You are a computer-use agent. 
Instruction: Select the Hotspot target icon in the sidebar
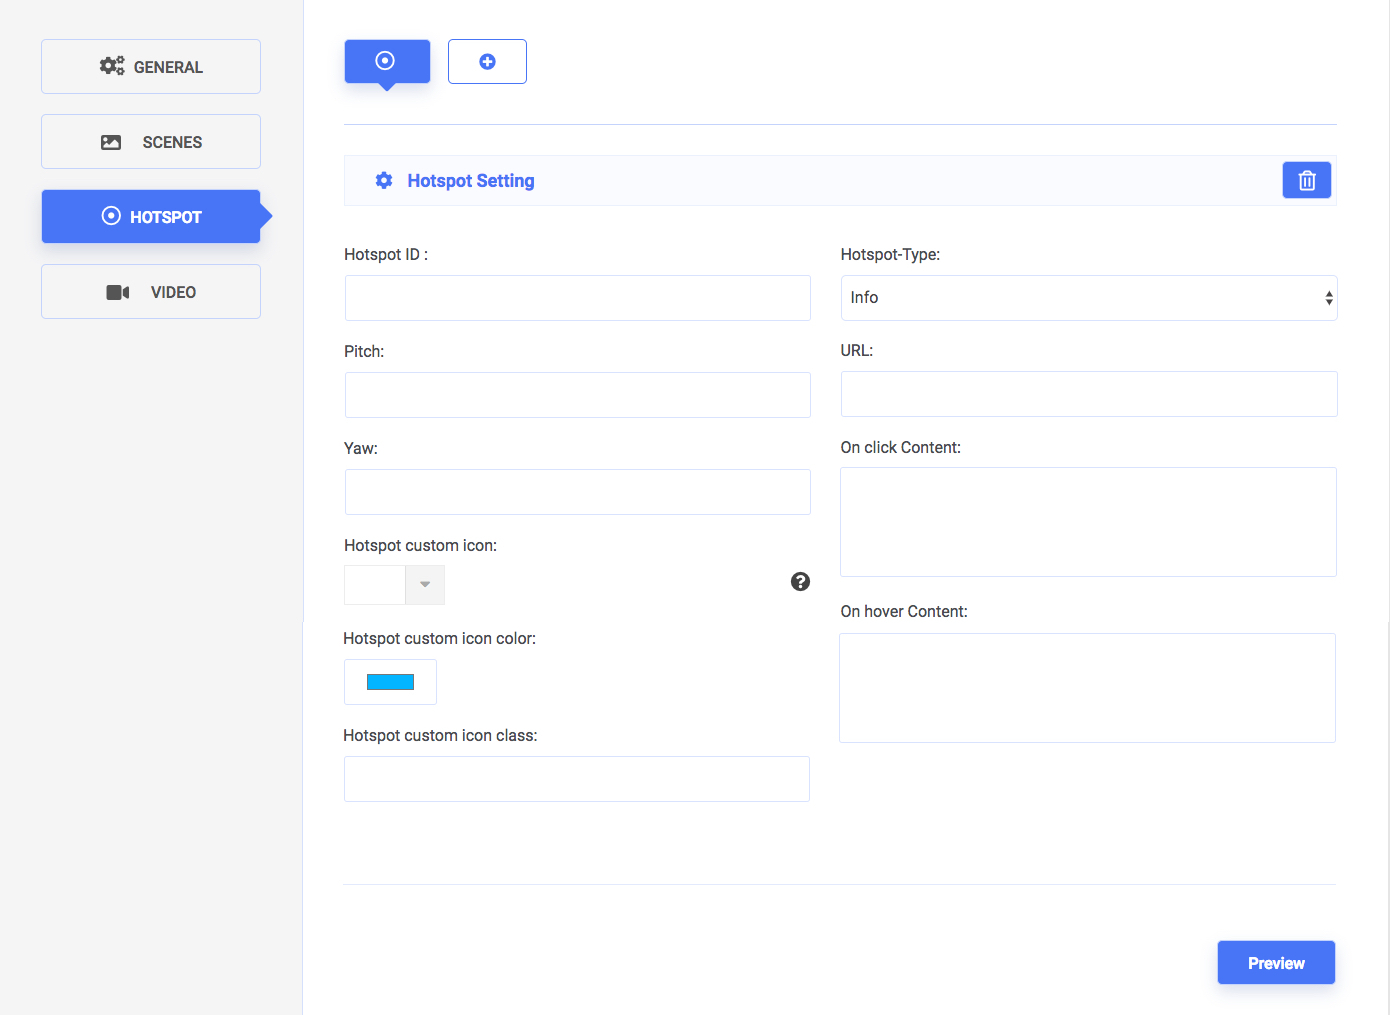point(112,216)
